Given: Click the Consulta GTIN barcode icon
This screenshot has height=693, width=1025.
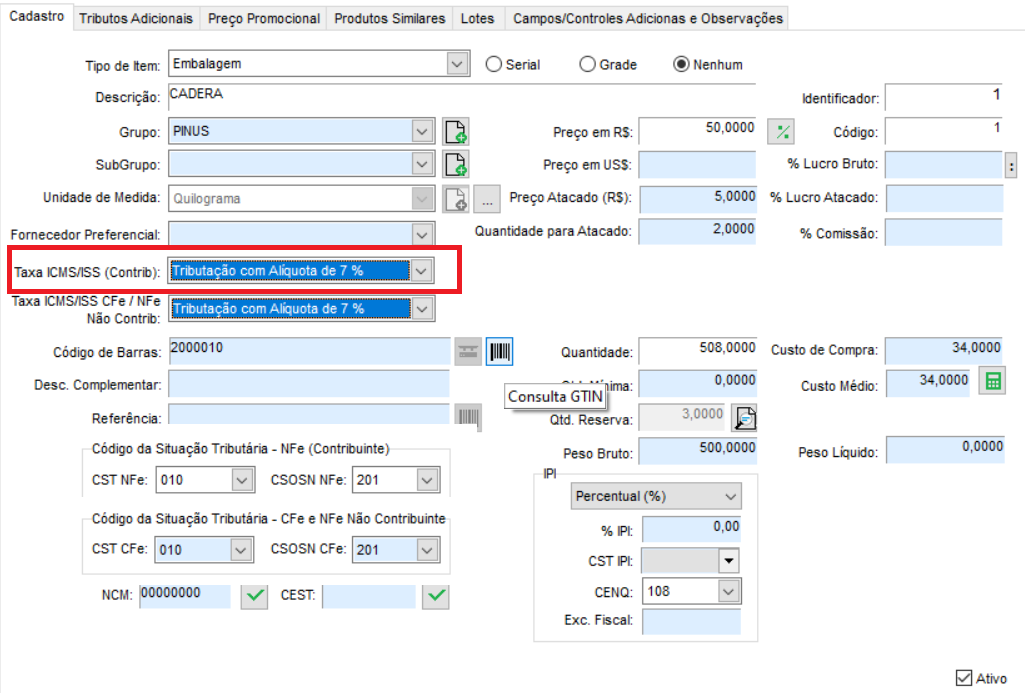Looking at the screenshot, I should pos(499,352).
